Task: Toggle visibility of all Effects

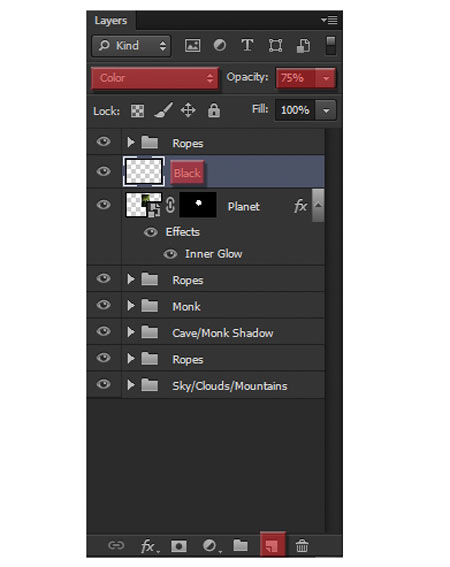Action: (x=150, y=232)
